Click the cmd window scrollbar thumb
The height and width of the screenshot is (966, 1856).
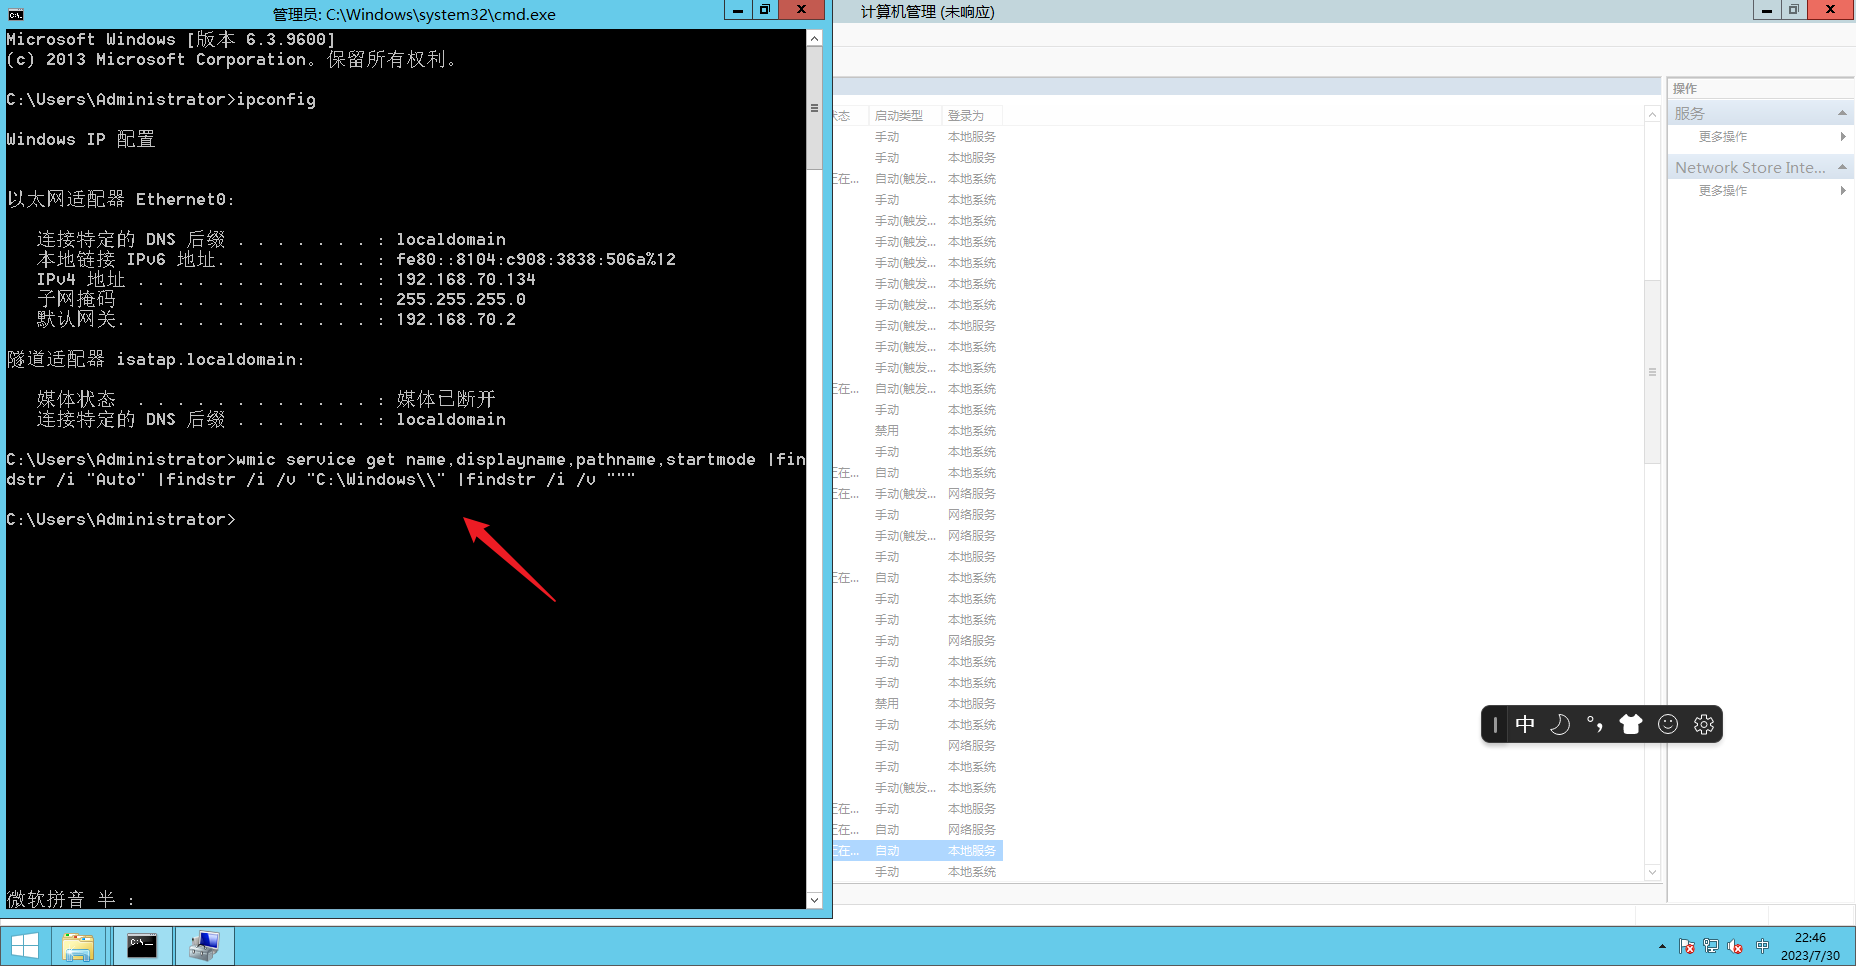click(814, 108)
